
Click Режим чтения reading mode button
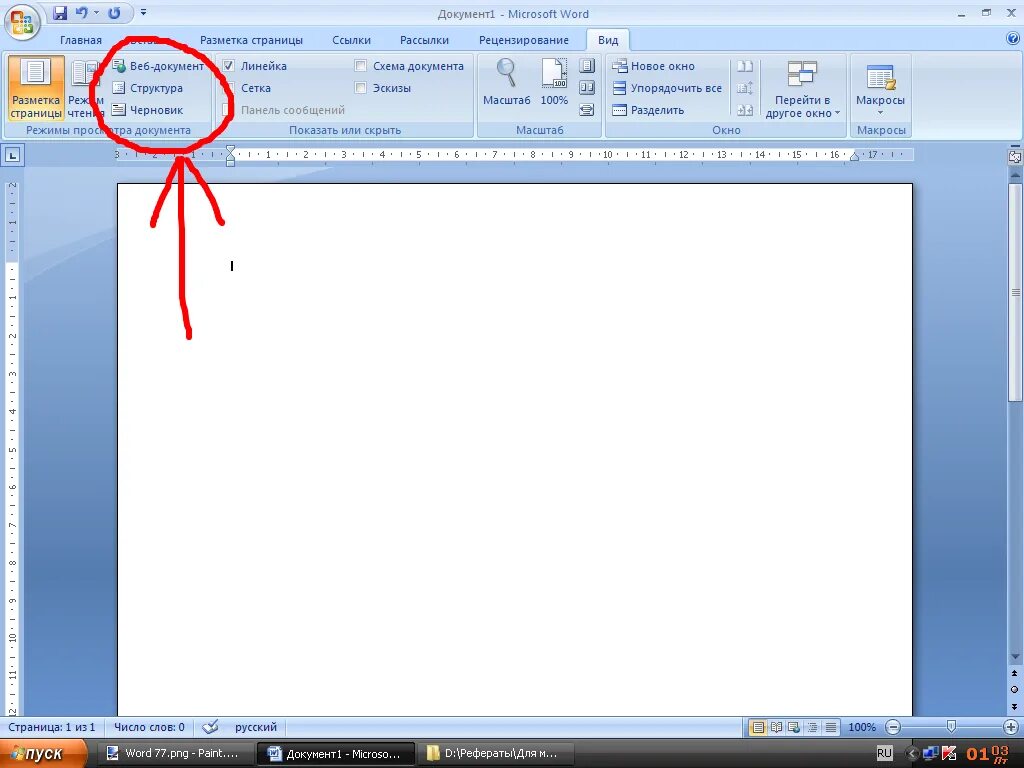86,88
